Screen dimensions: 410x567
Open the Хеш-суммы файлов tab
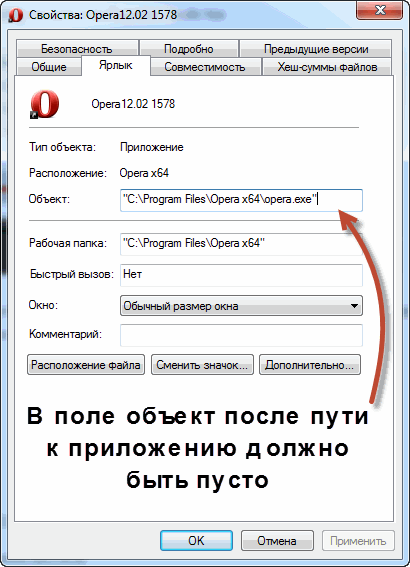[x=327, y=67]
